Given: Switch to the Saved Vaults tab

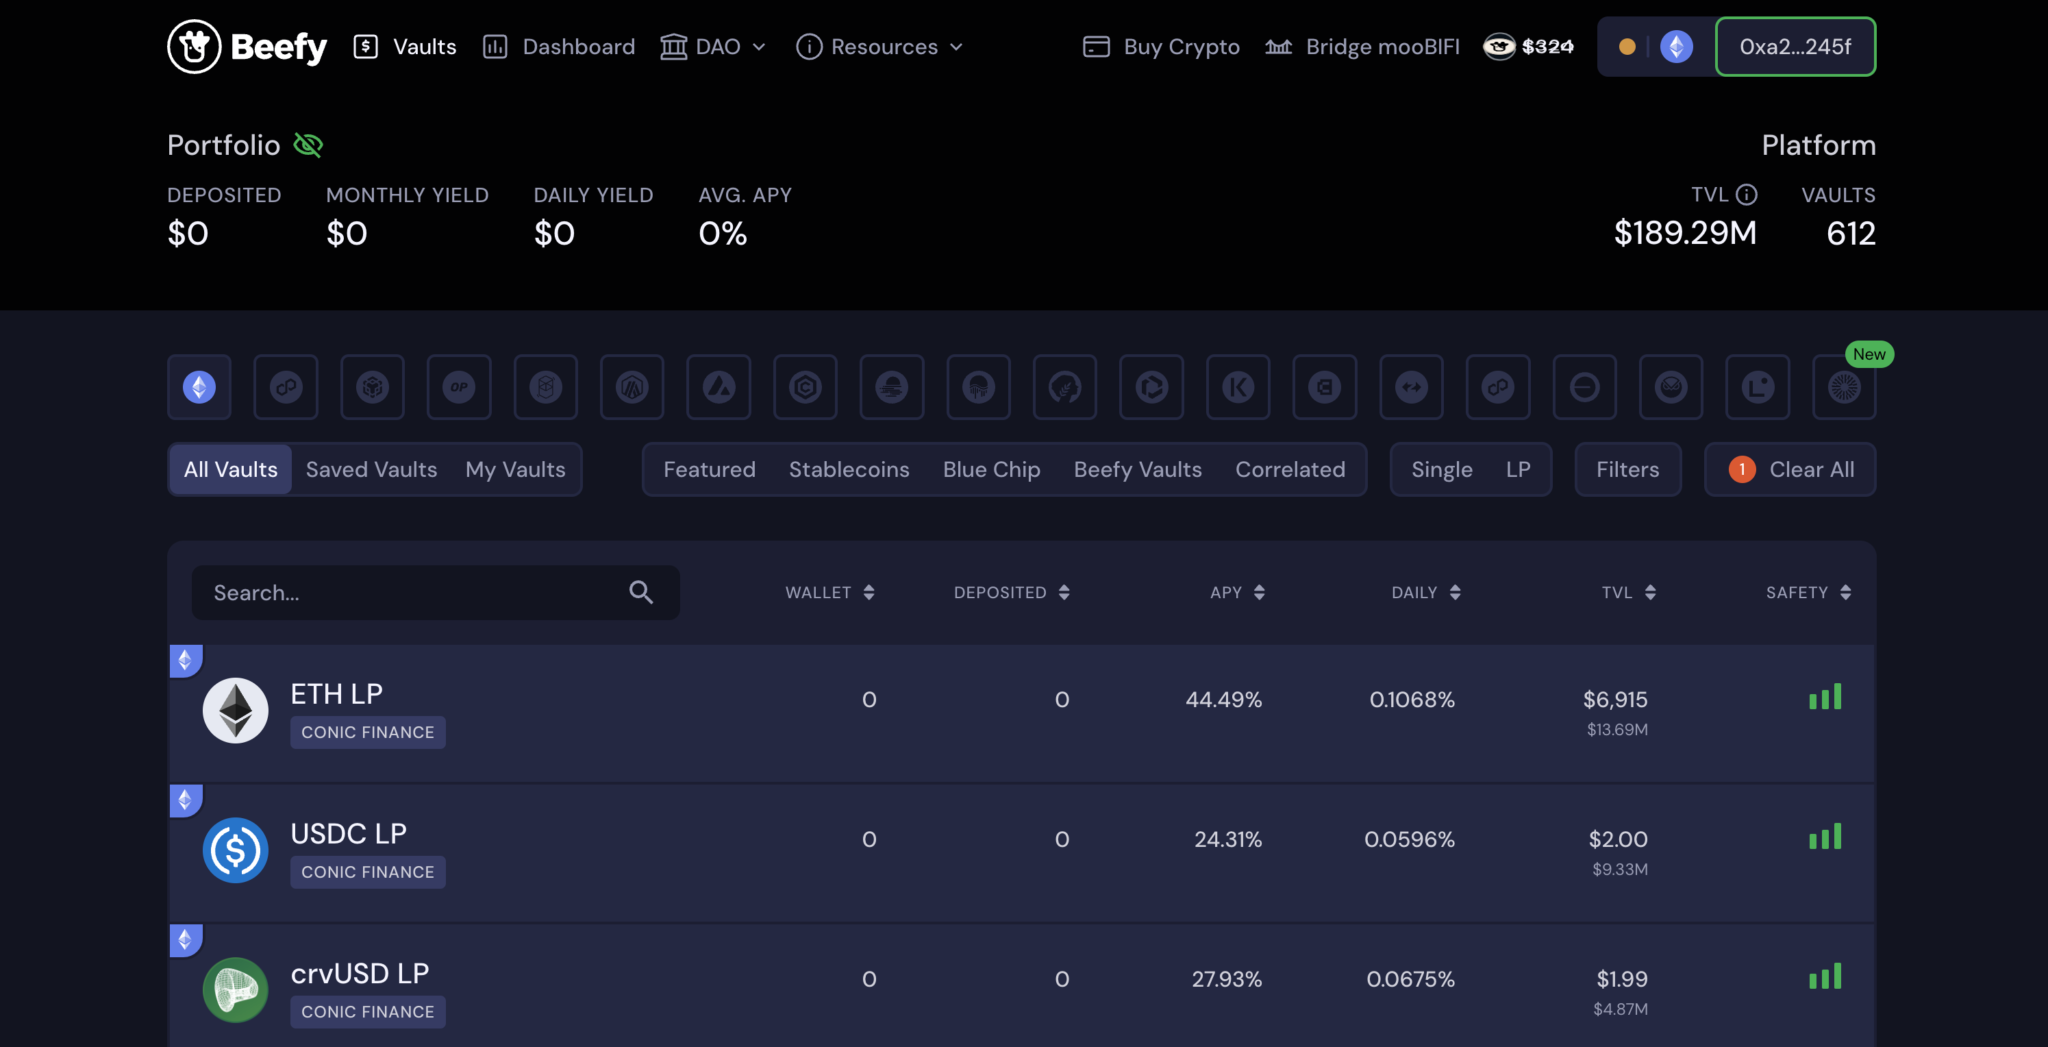Looking at the screenshot, I should [371, 470].
